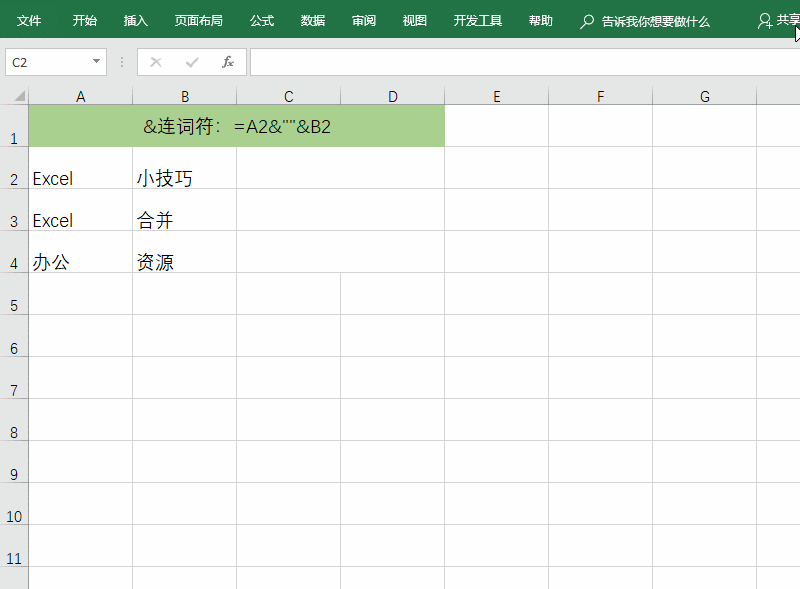This screenshot has height=589, width=800.
Task: Open the 文件 menu tab
Action: (29, 20)
